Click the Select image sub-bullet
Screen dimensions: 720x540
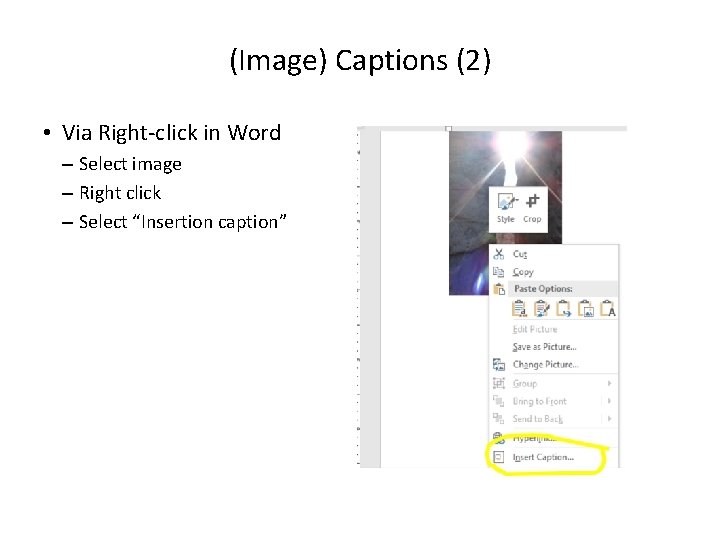click(130, 164)
